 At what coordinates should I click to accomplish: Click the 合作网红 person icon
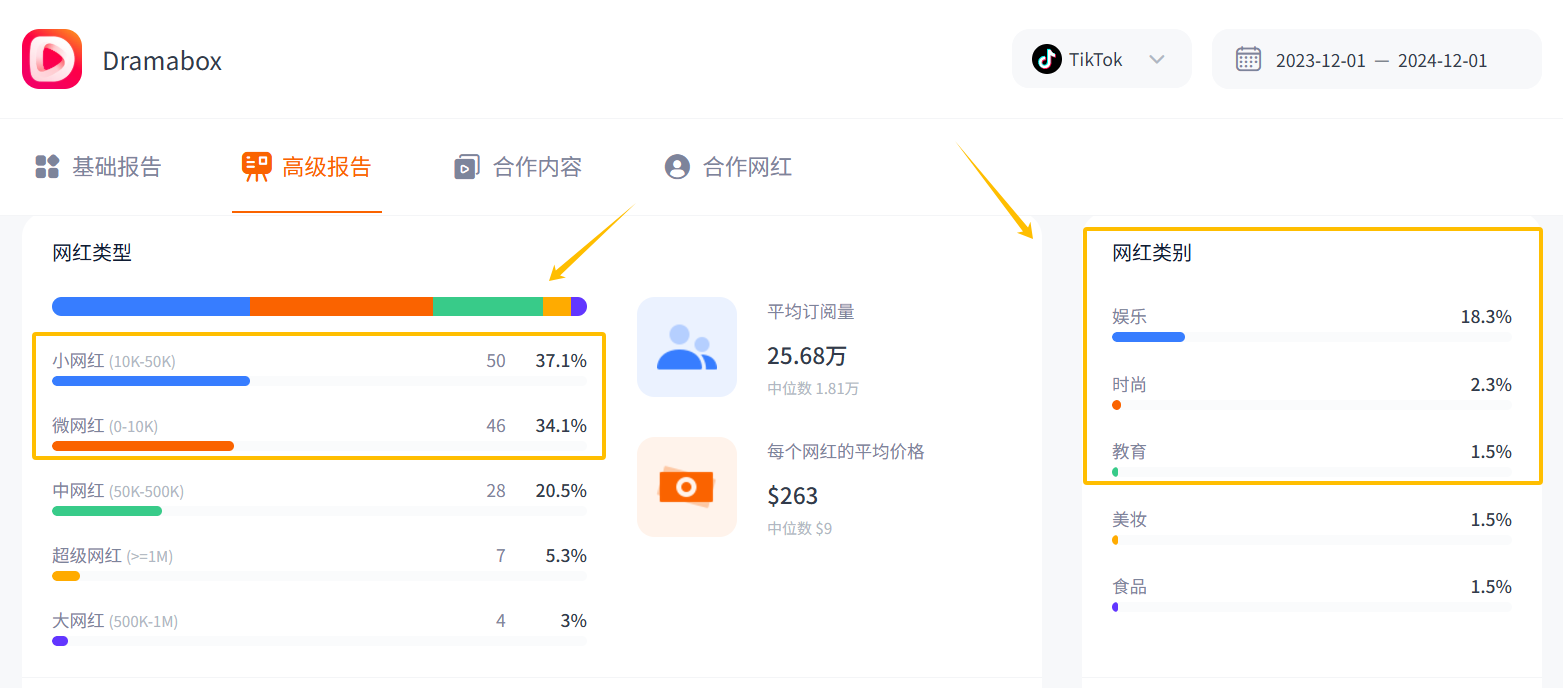click(676, 166)
